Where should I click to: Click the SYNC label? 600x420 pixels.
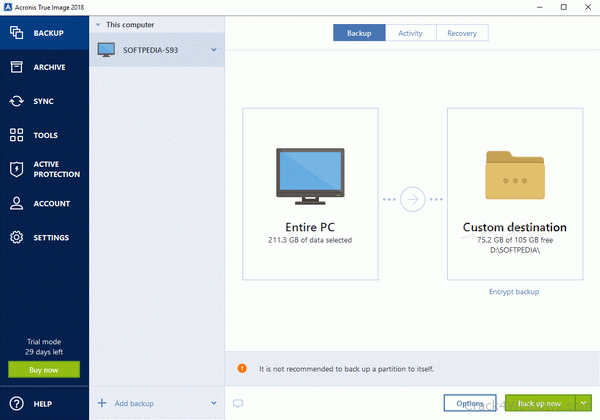coord(43,101)
